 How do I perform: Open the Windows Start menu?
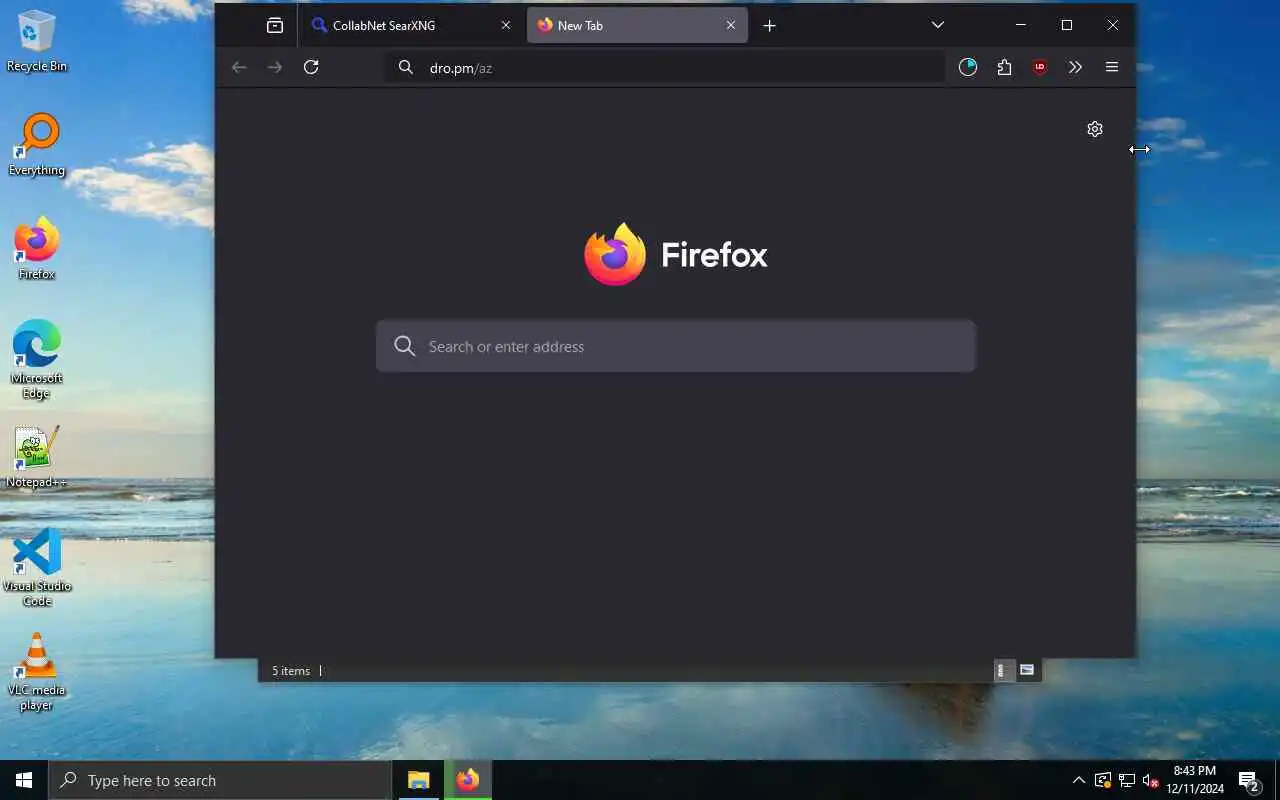coord(24,780)
